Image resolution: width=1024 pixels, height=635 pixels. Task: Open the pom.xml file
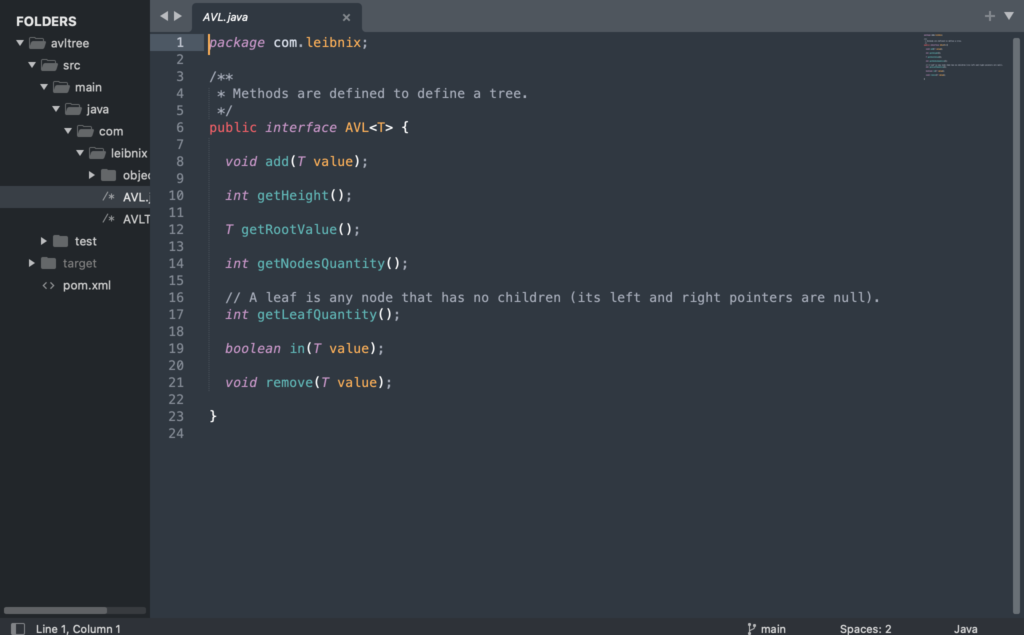coord(86,285)
